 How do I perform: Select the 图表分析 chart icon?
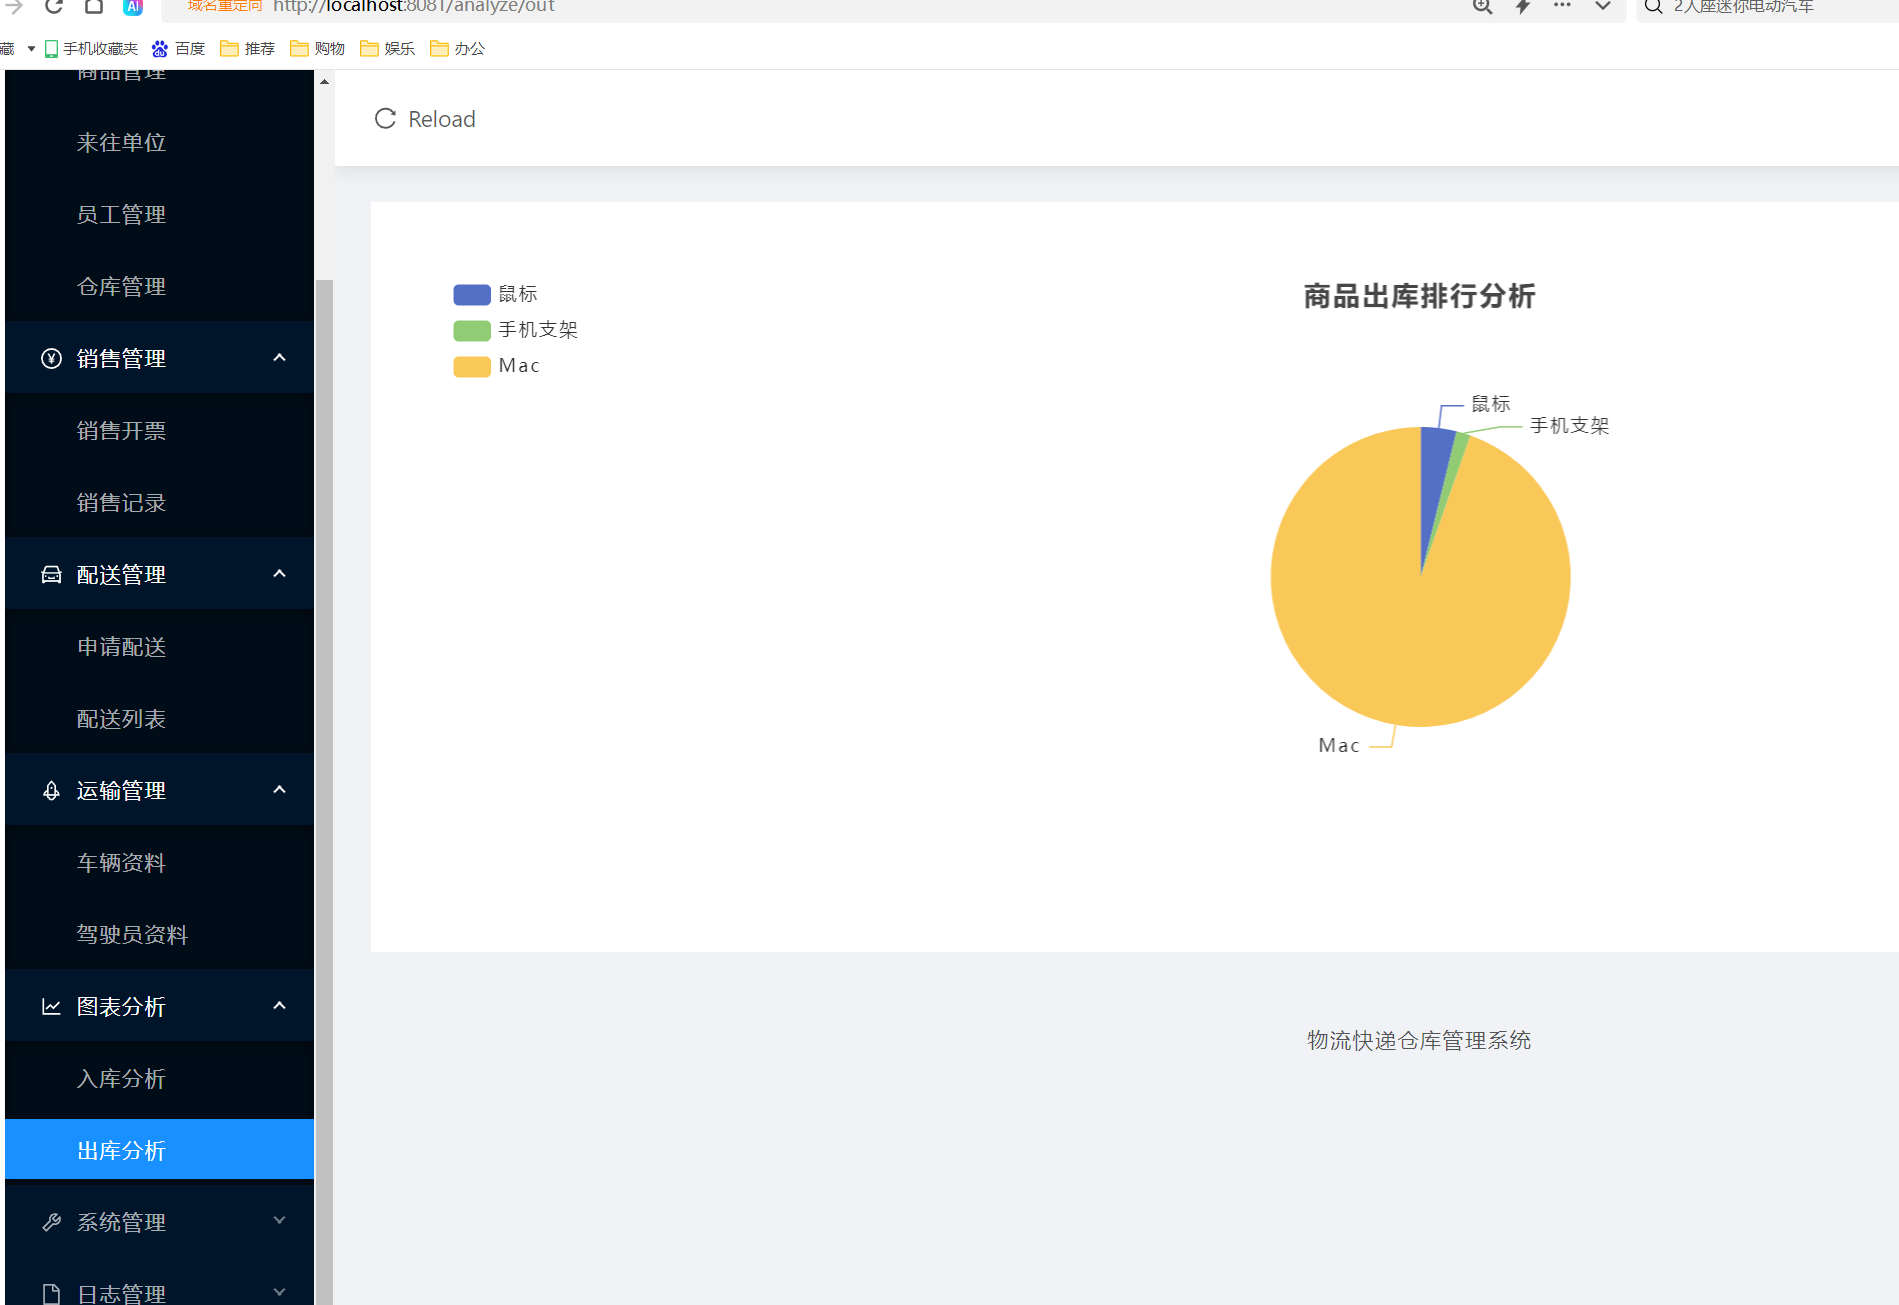click(50, 1006)
